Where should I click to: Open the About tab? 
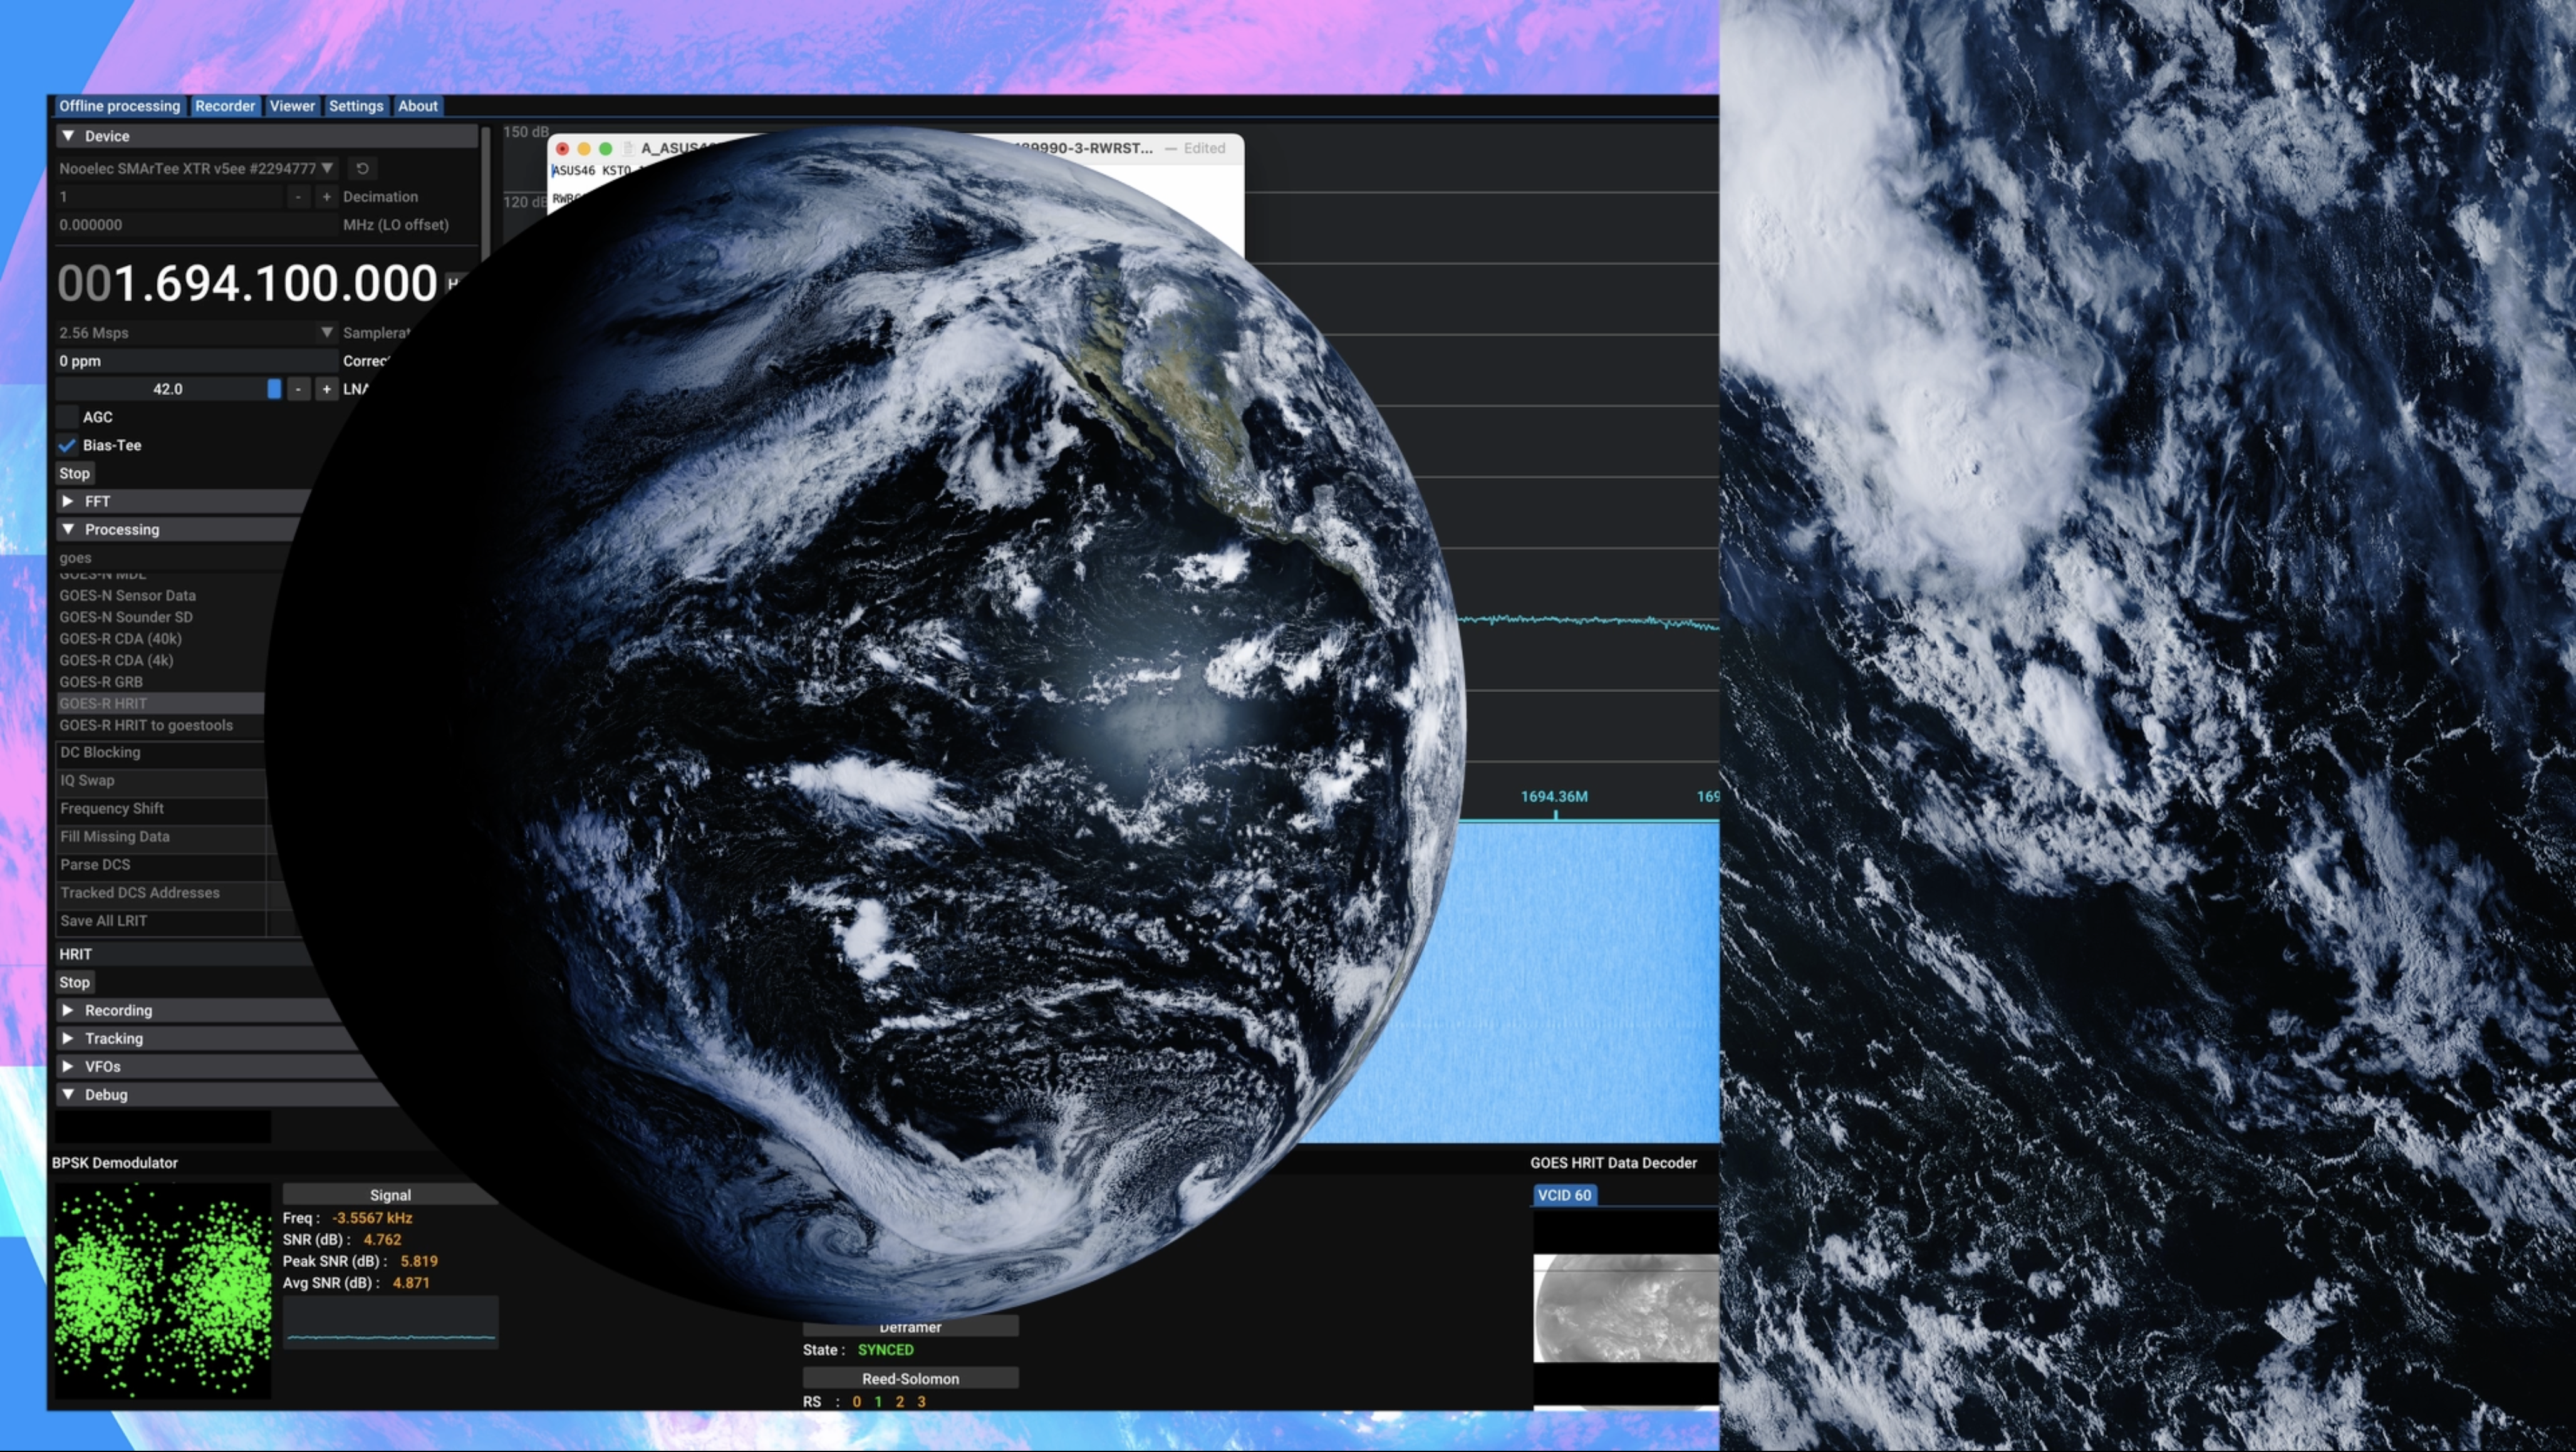[x=417, y=106]
